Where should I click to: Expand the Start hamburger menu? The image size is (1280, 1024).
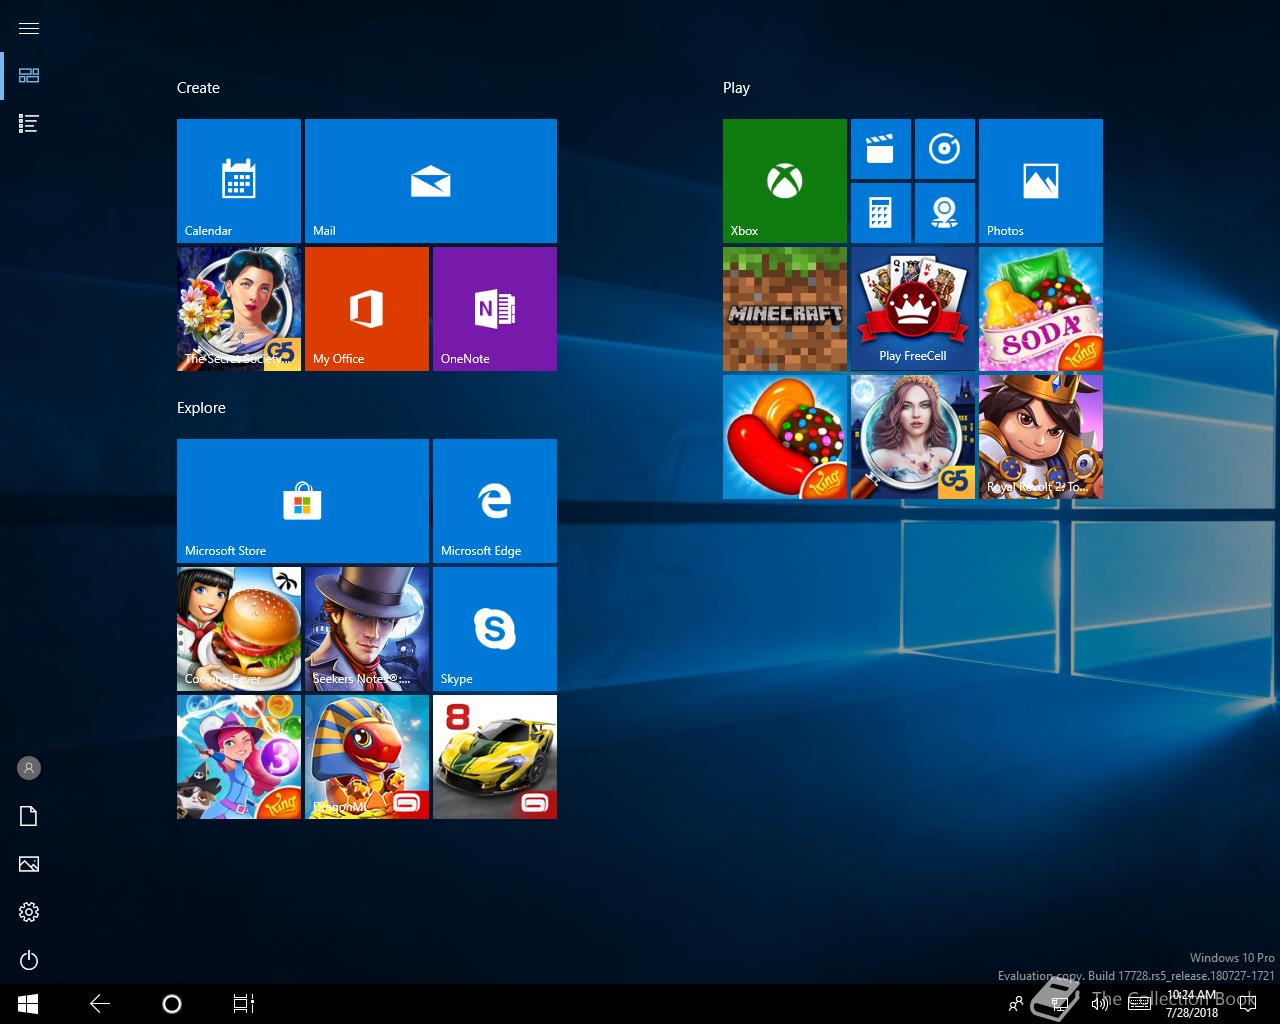29,28
